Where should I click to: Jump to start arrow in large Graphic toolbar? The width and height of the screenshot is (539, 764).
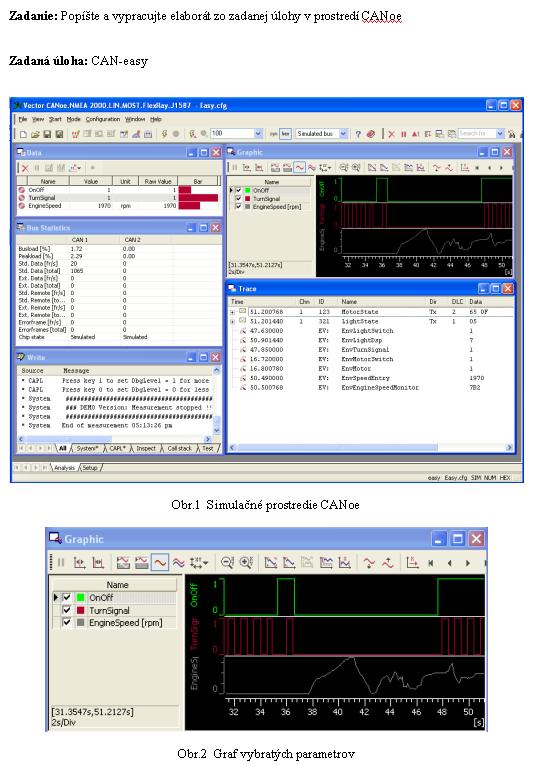[431, 563]
